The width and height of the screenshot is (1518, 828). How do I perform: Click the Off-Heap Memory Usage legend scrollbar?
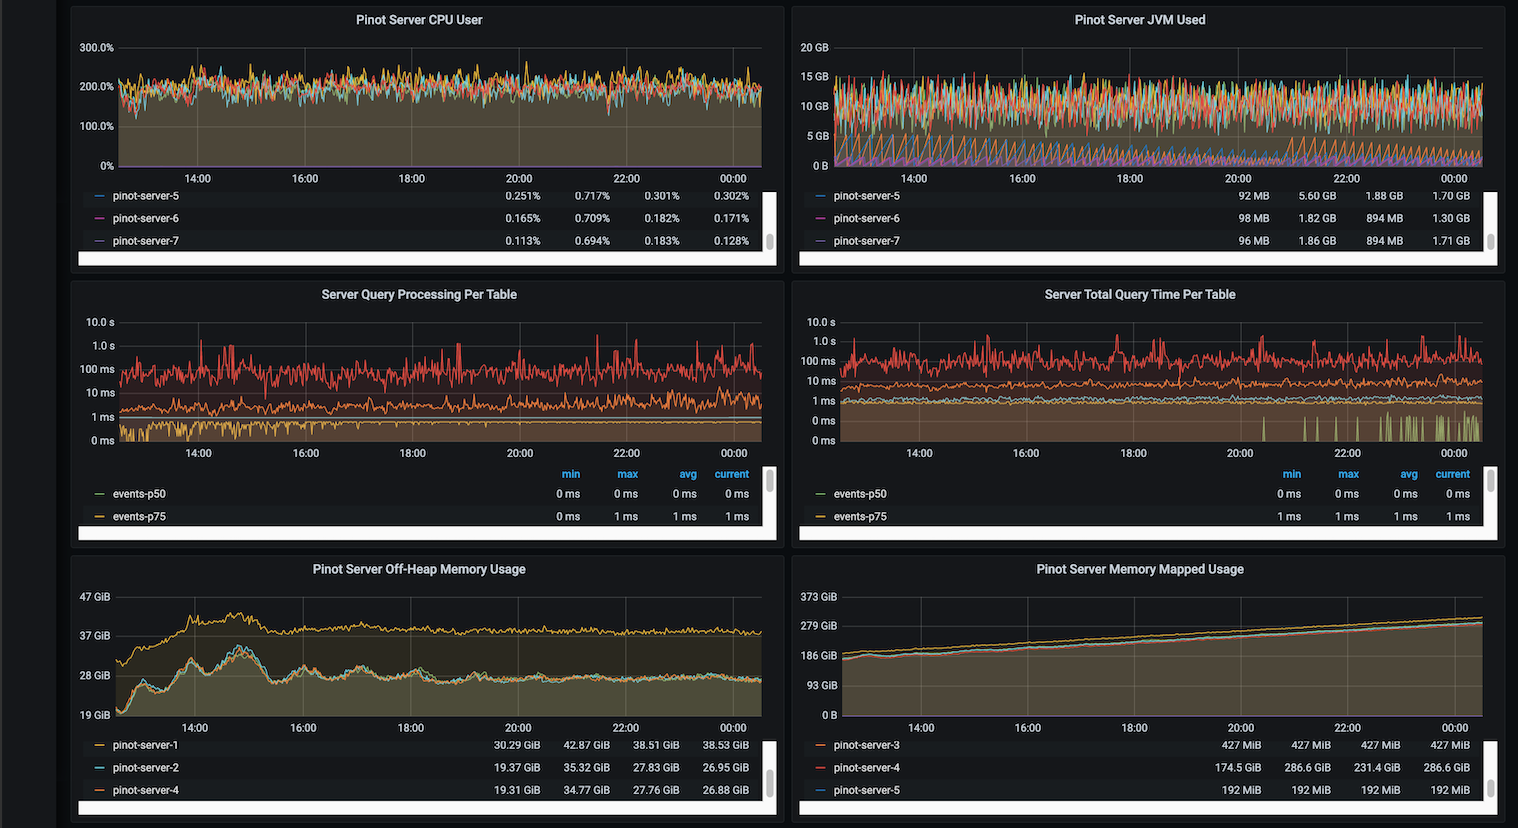pos(769,781)
